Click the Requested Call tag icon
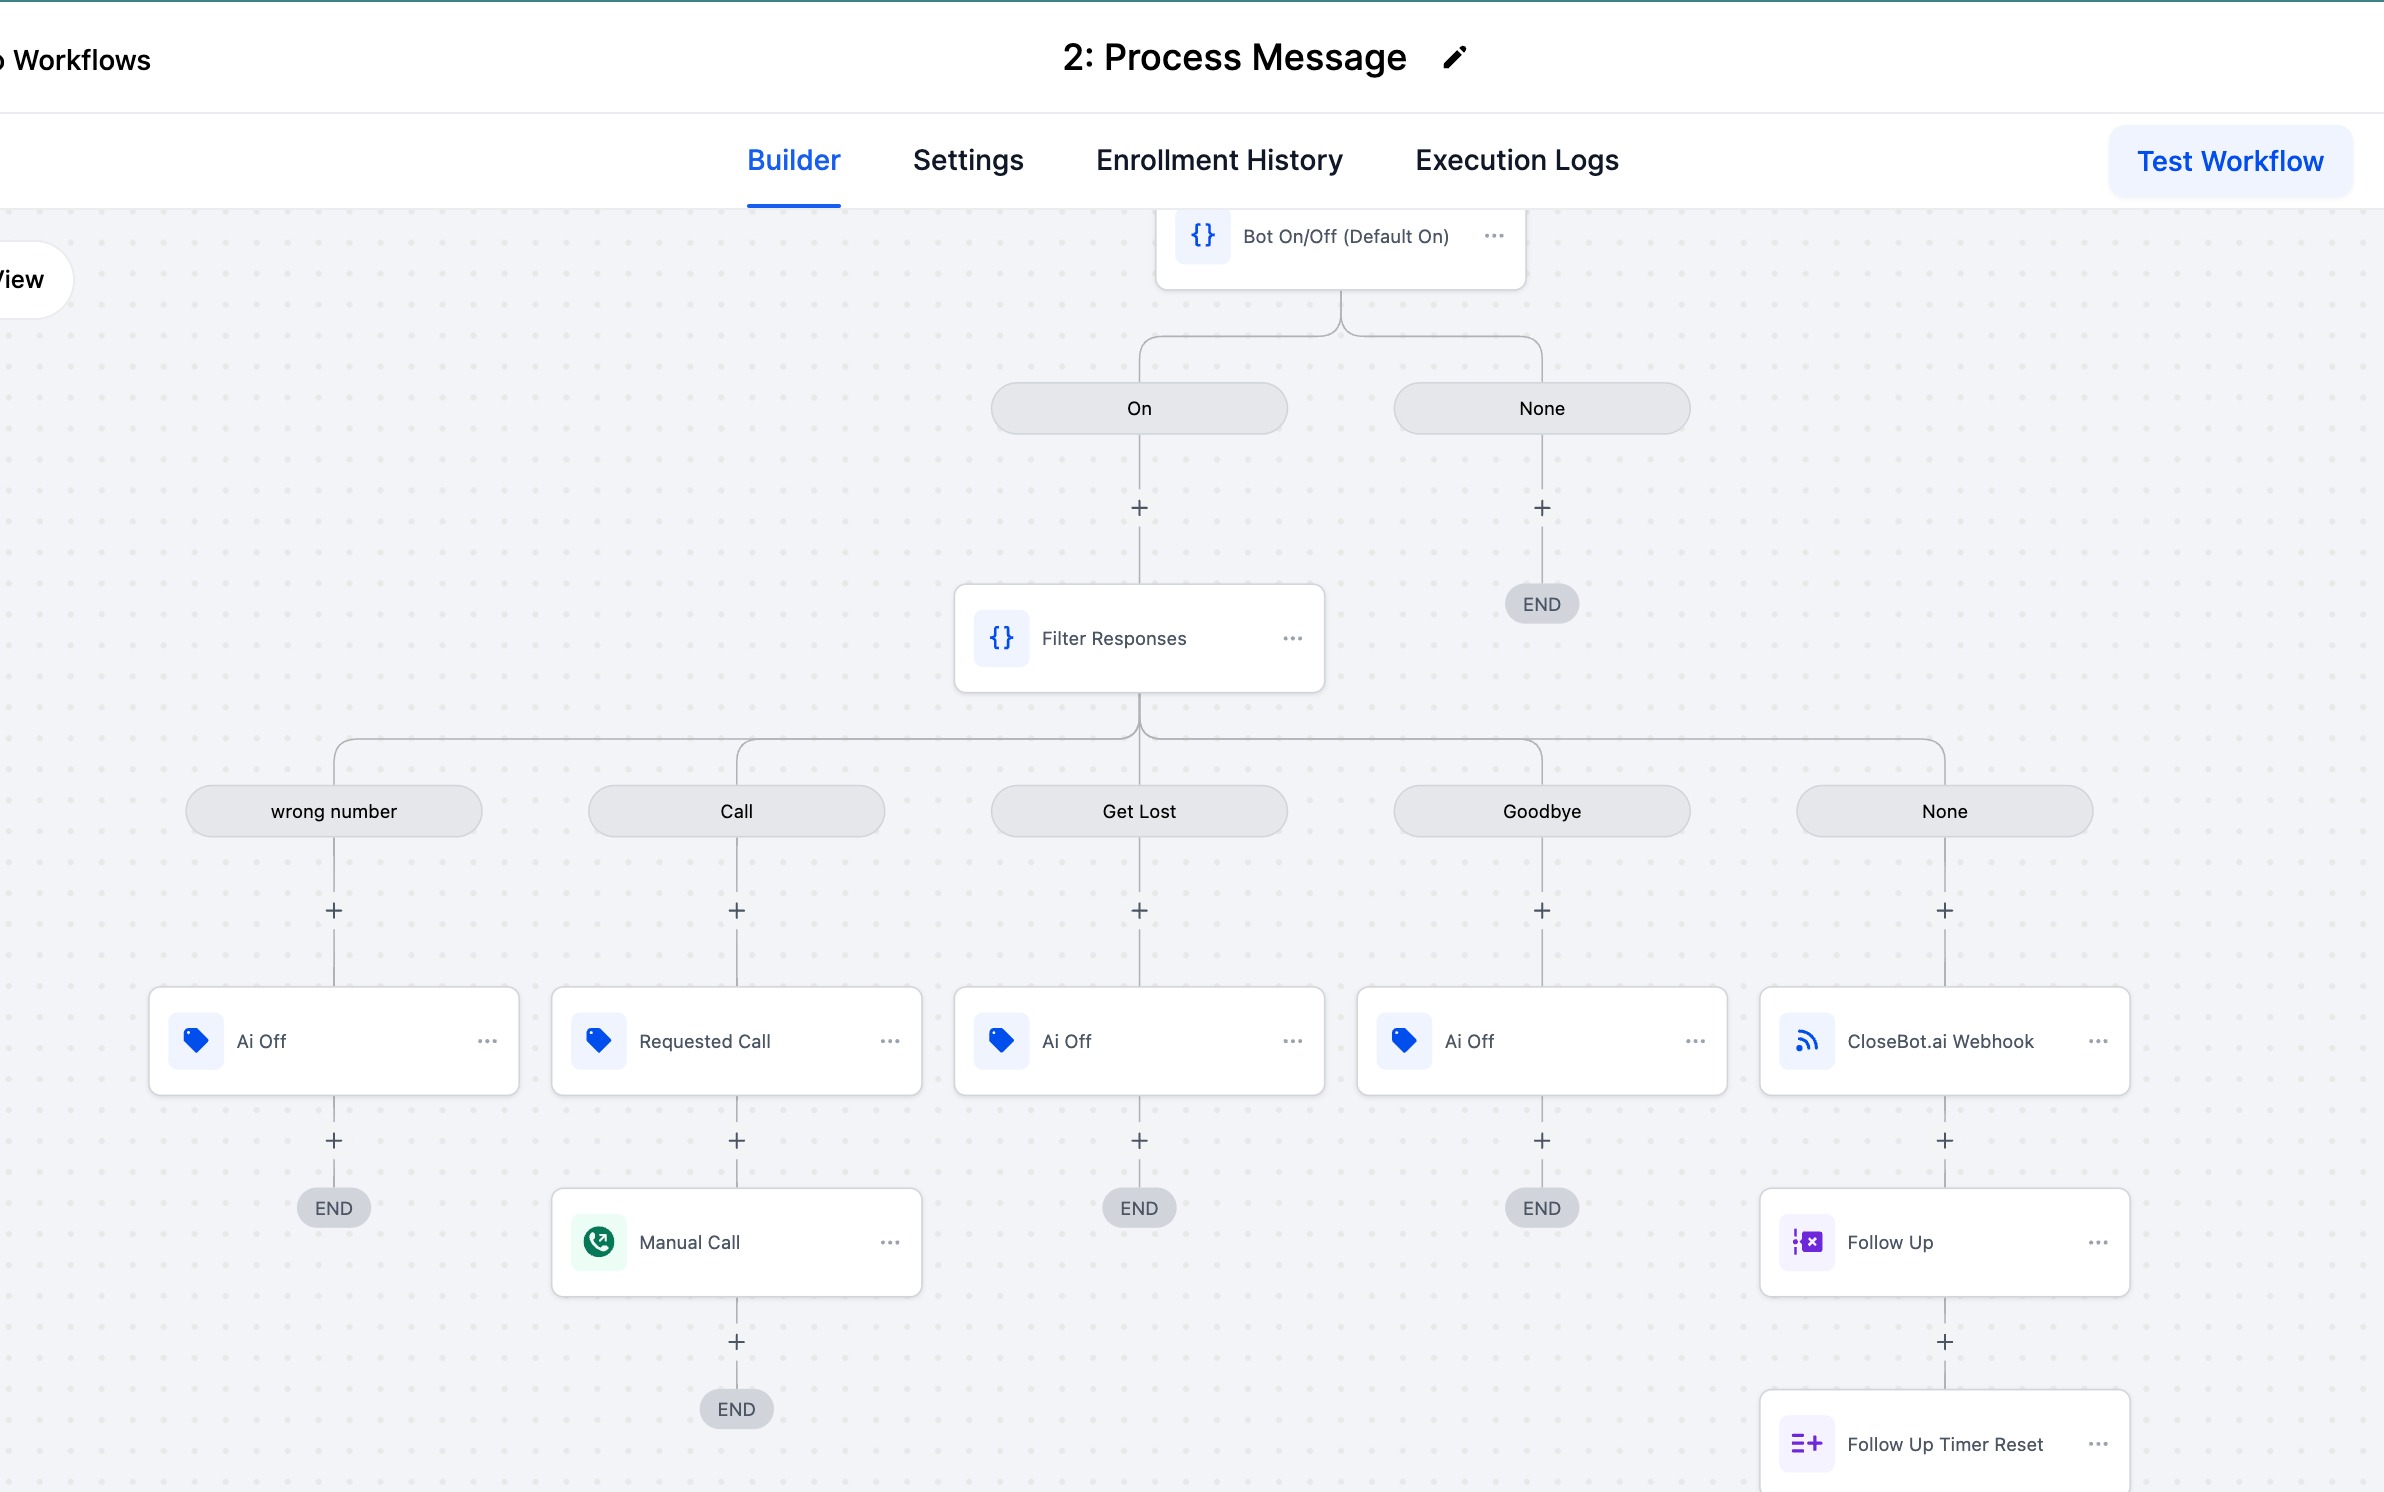Screen dimensions: 2384x1492 tap(598, 1041)
